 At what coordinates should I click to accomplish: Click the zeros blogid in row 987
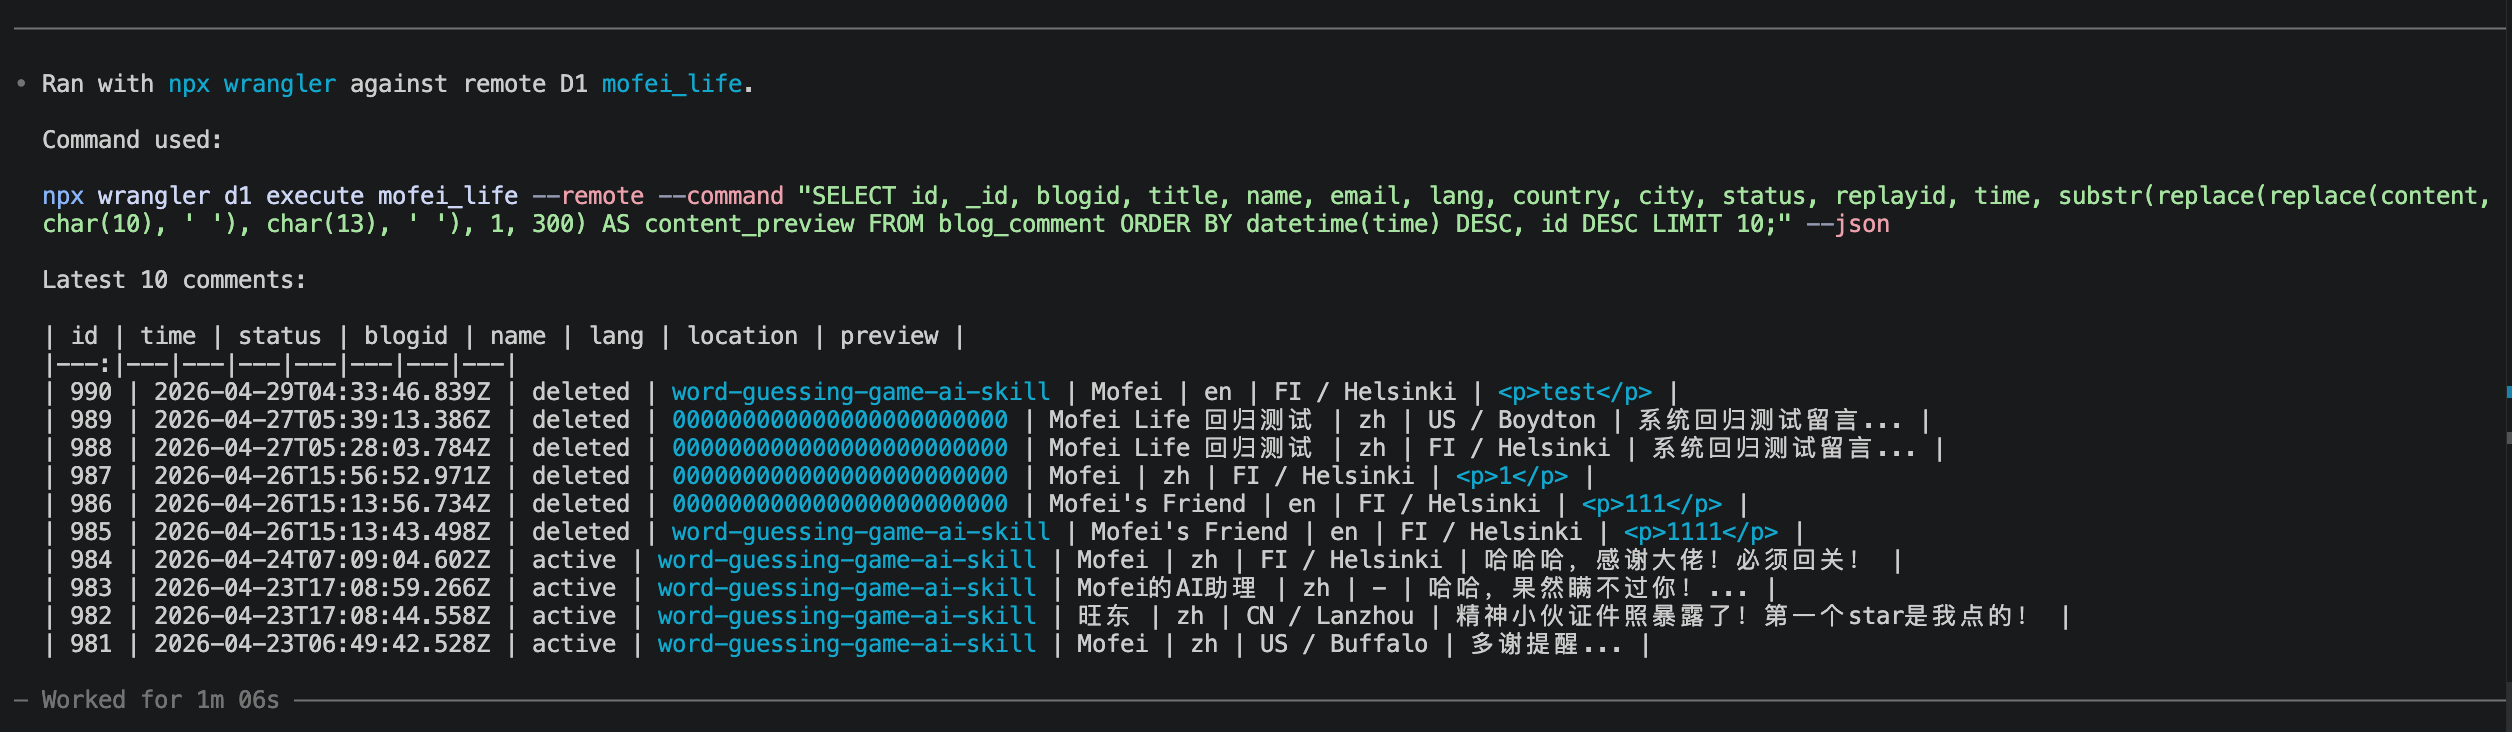pyautogui.click(x=840, y=476)
